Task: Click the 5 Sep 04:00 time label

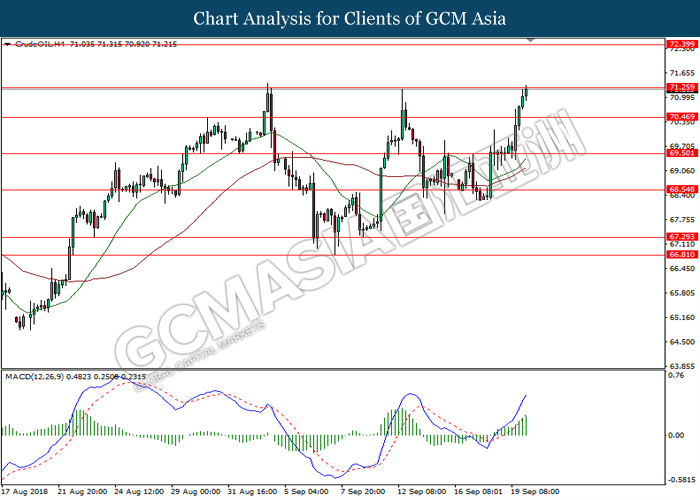Action: coord(307,492)
